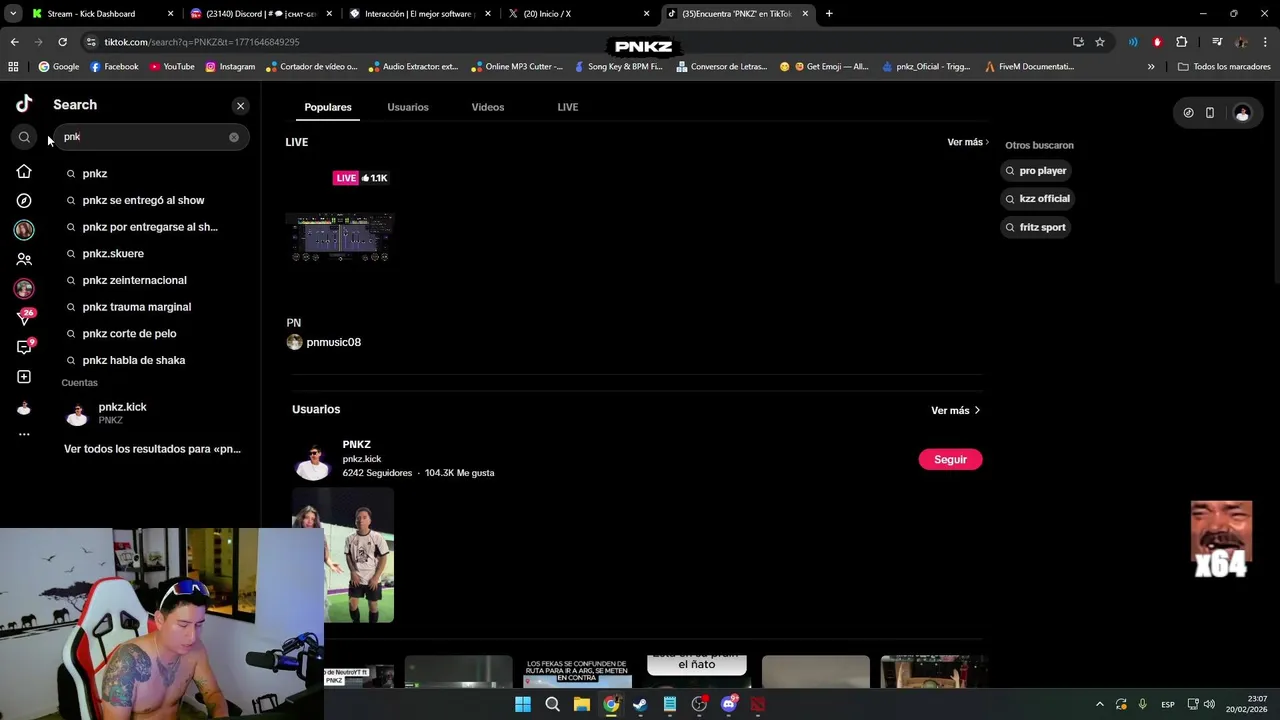Click the blue sound-wave extension icon

(1133, 42)
